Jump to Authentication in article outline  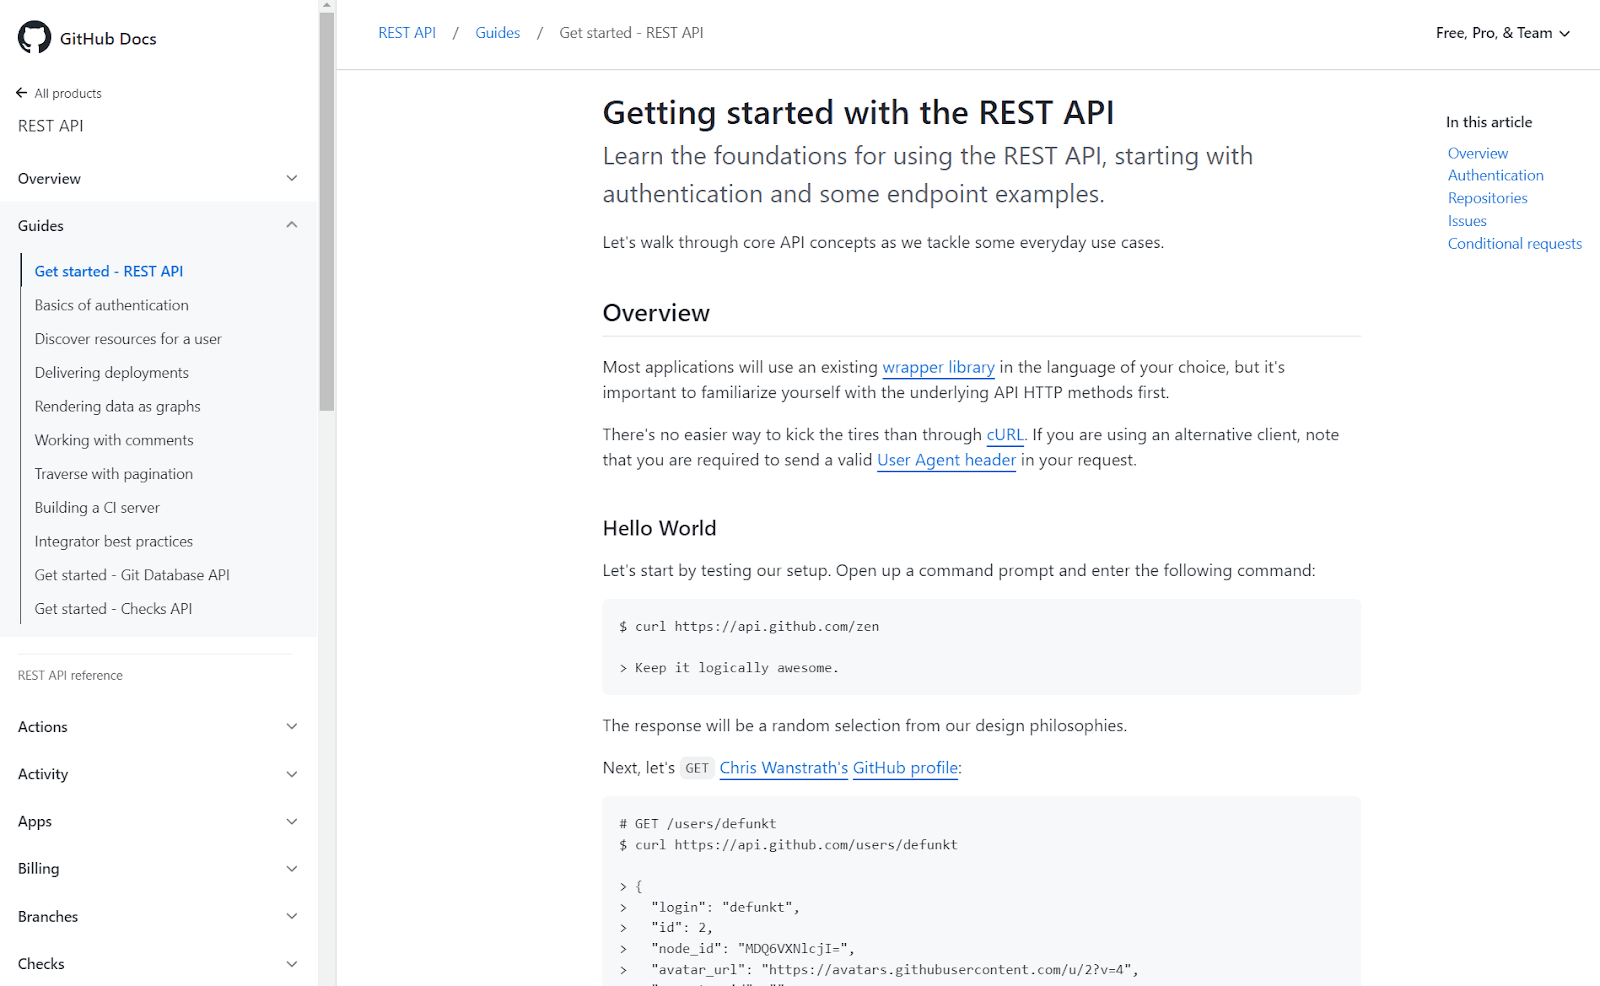tap(1495, 175)
